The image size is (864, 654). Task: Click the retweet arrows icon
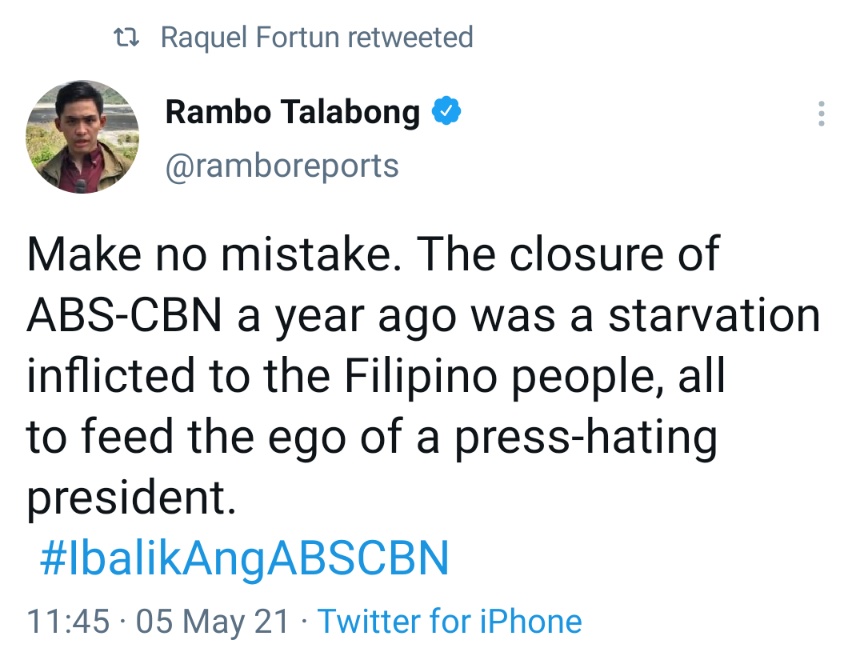[x=127, y=39]
